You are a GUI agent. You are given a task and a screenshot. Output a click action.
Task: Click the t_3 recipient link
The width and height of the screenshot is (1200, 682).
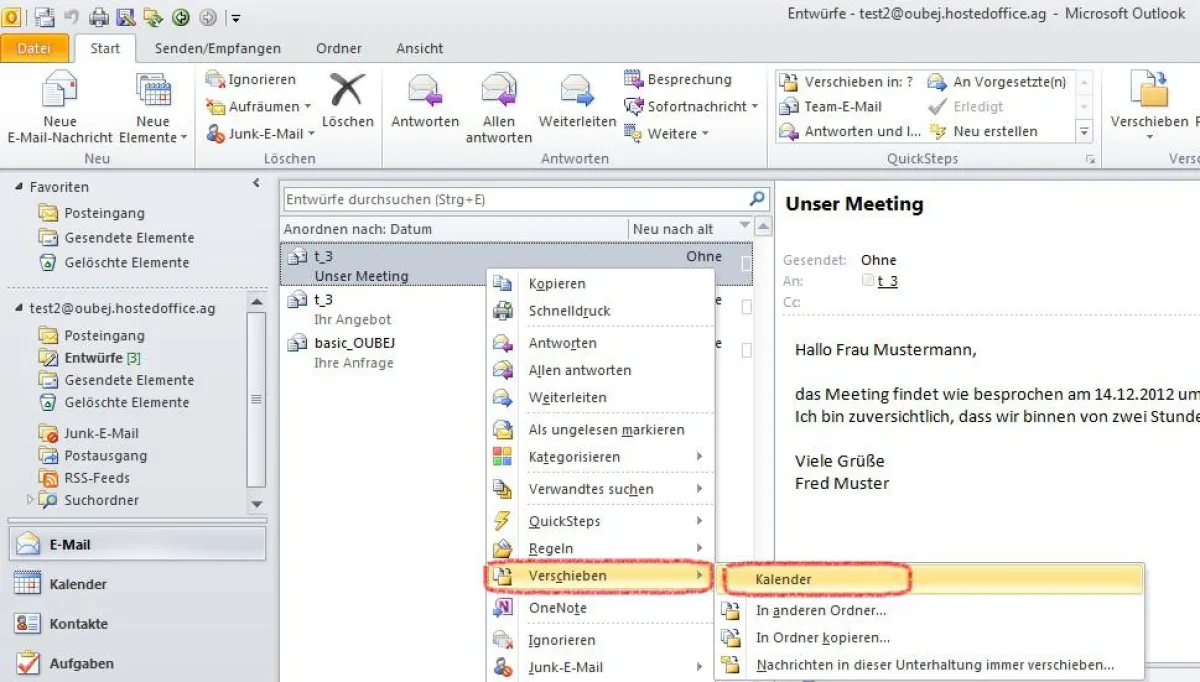pos(887,281)
